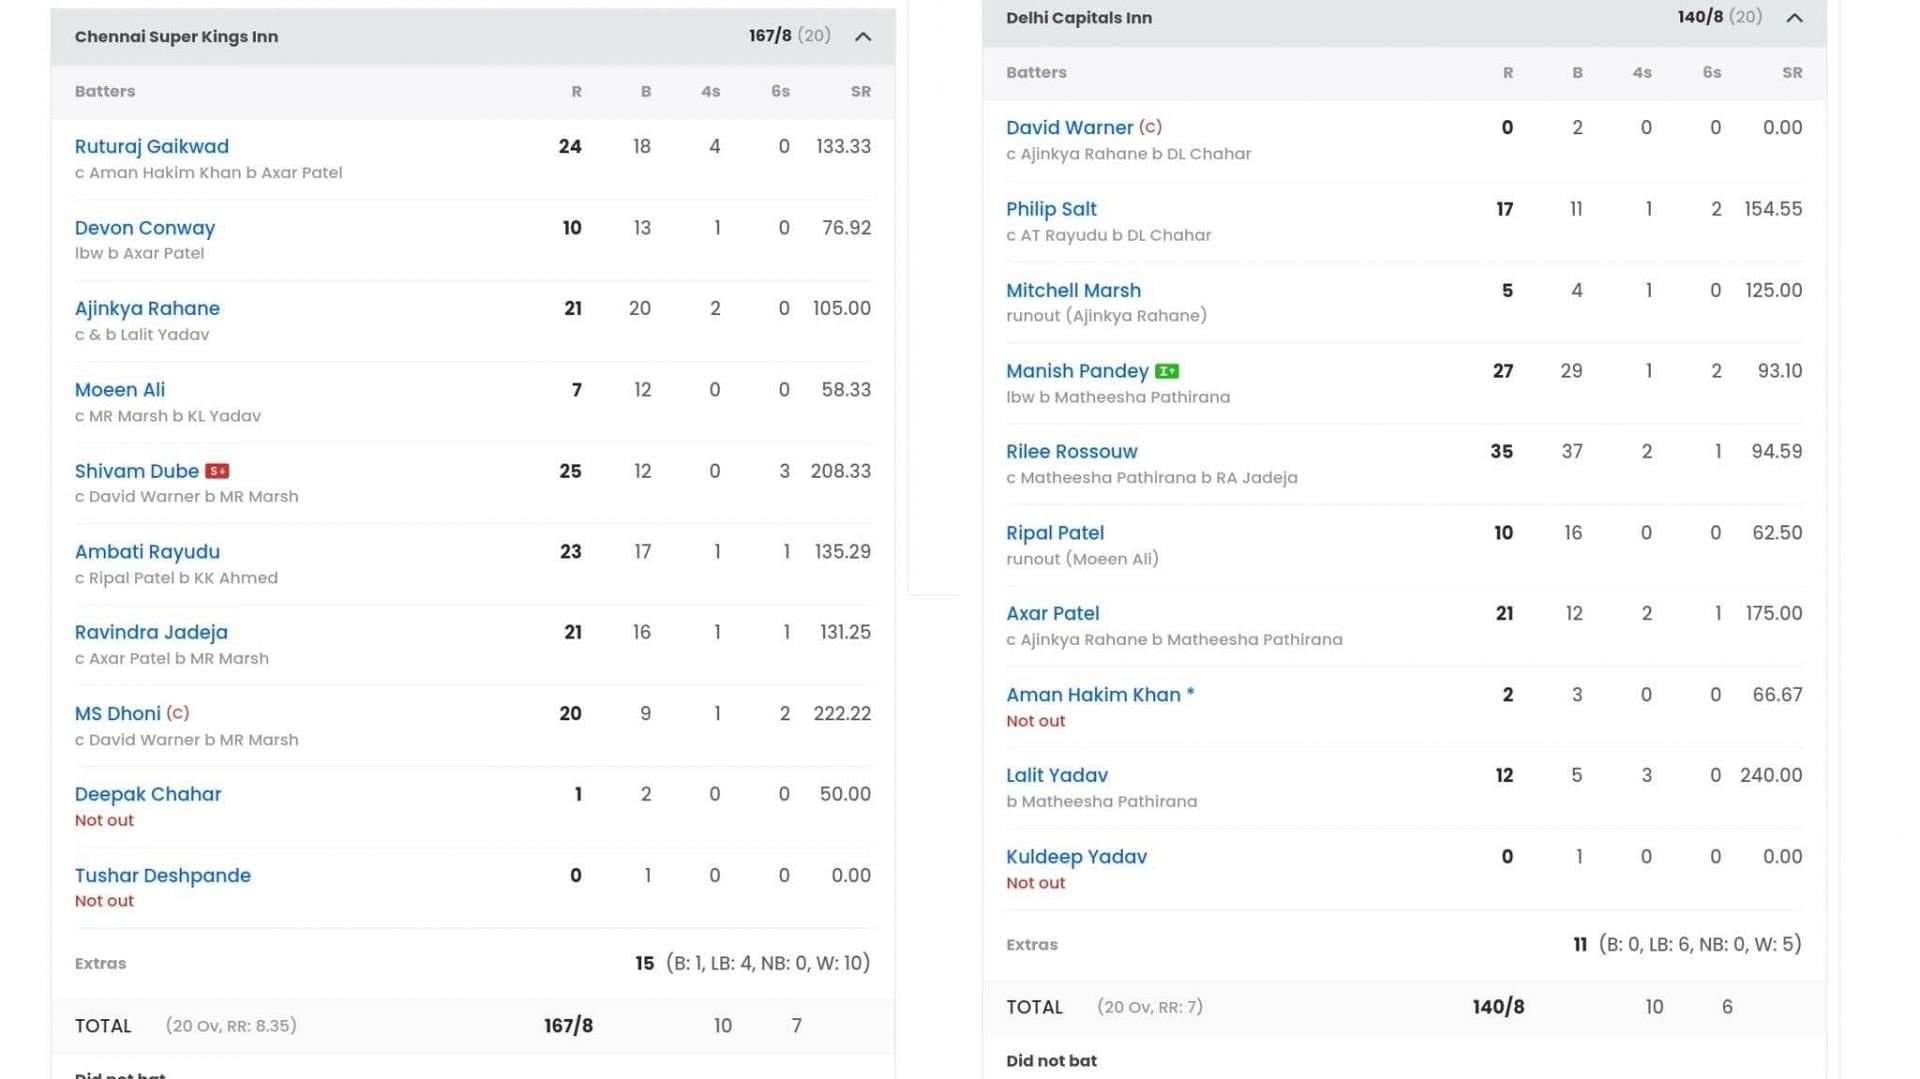Image resolution: width=1920 pixels, height=1079 pixels.
Task: Collapse the Delhi Capitals innings chevron
Action: point(1795,18)
